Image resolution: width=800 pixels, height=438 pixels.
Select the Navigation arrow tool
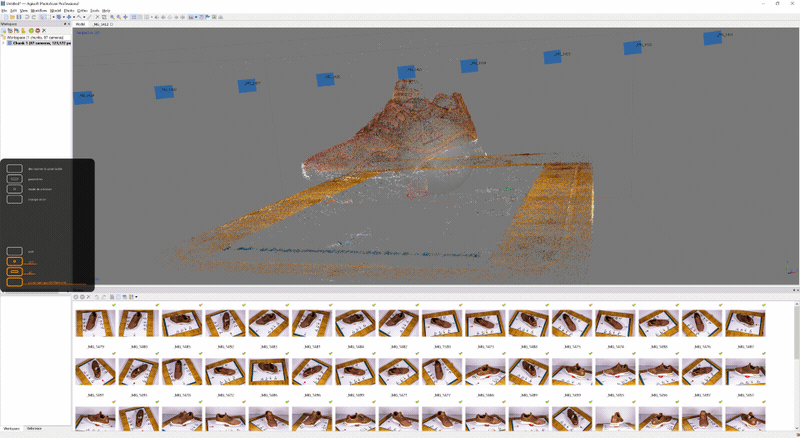(x=42, y=17)
